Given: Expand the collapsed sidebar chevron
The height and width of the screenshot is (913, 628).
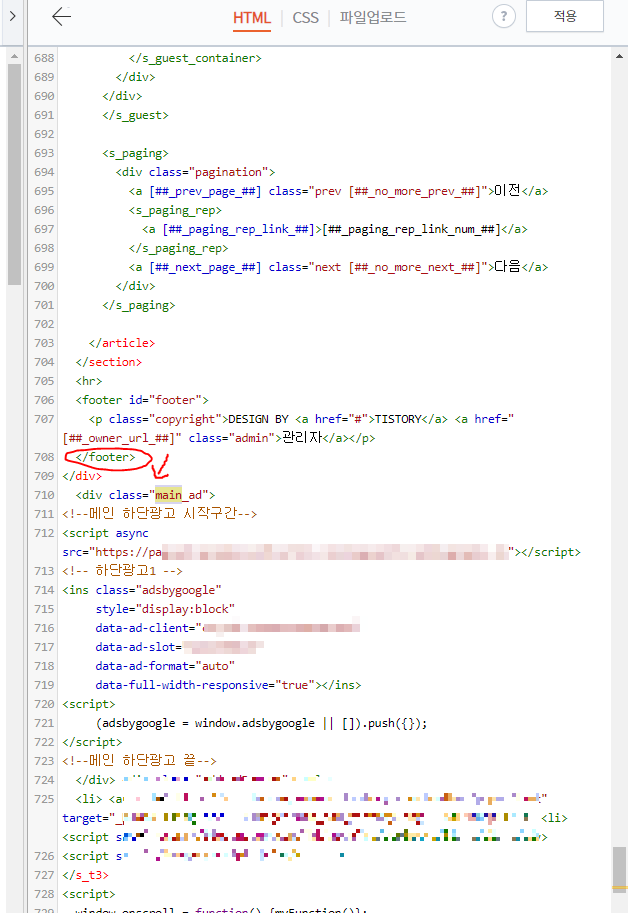Looking at the screenshot, I should click(x=13, y=16).
